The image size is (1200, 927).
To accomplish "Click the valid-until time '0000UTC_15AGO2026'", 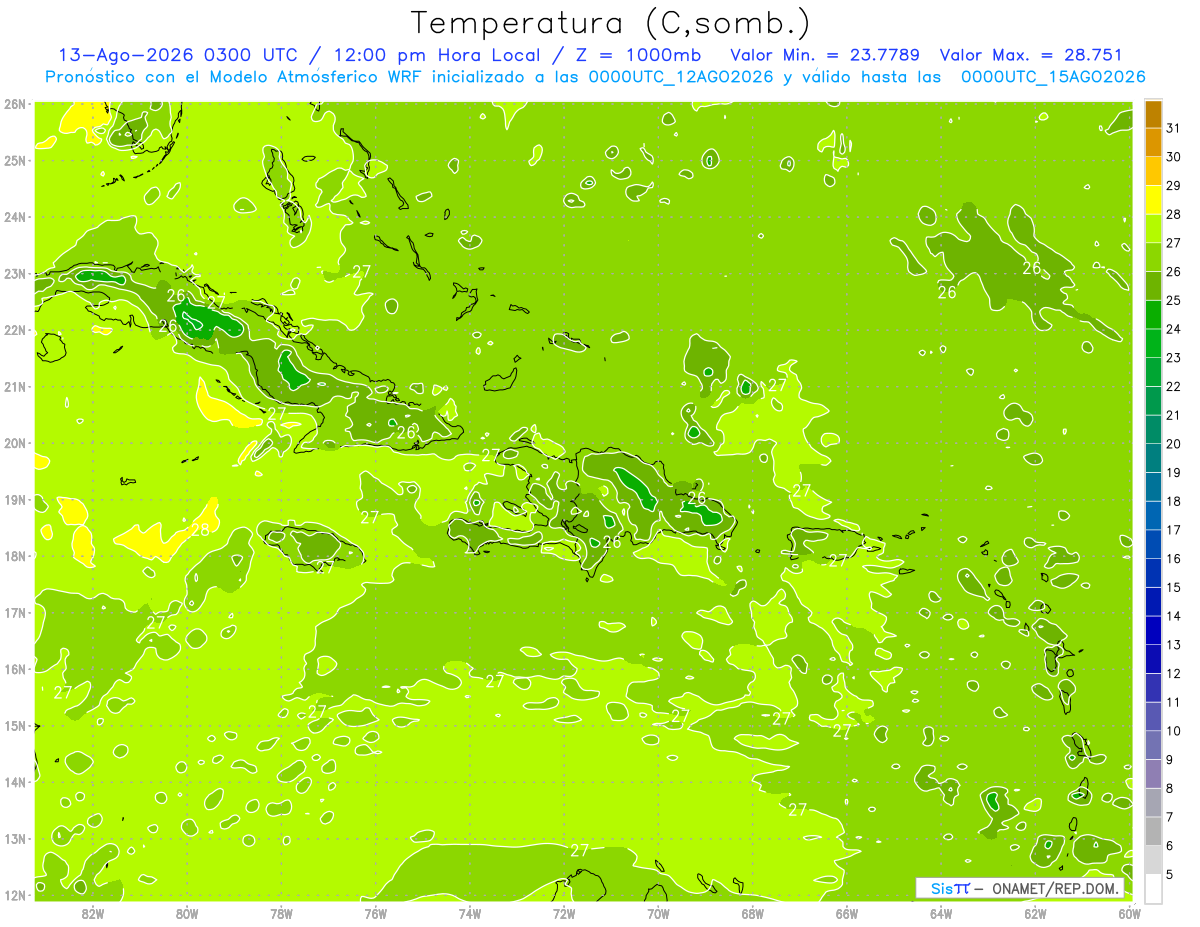I will (x=1052, y=77).
